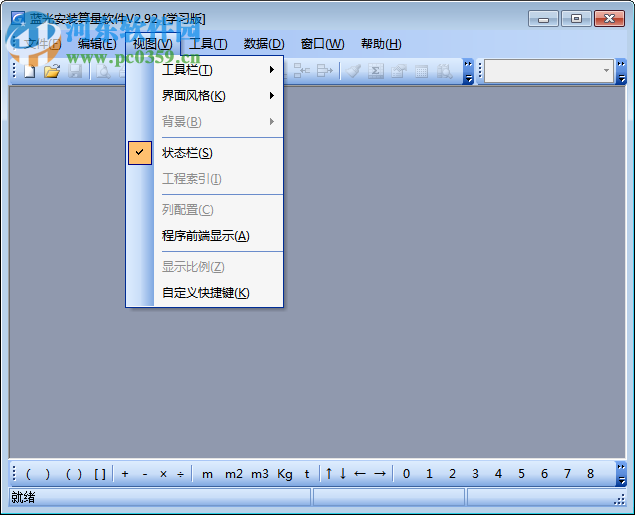This screenshot has height=515, width=635.
Task: Maximize the application window
Action: point(576,19)
